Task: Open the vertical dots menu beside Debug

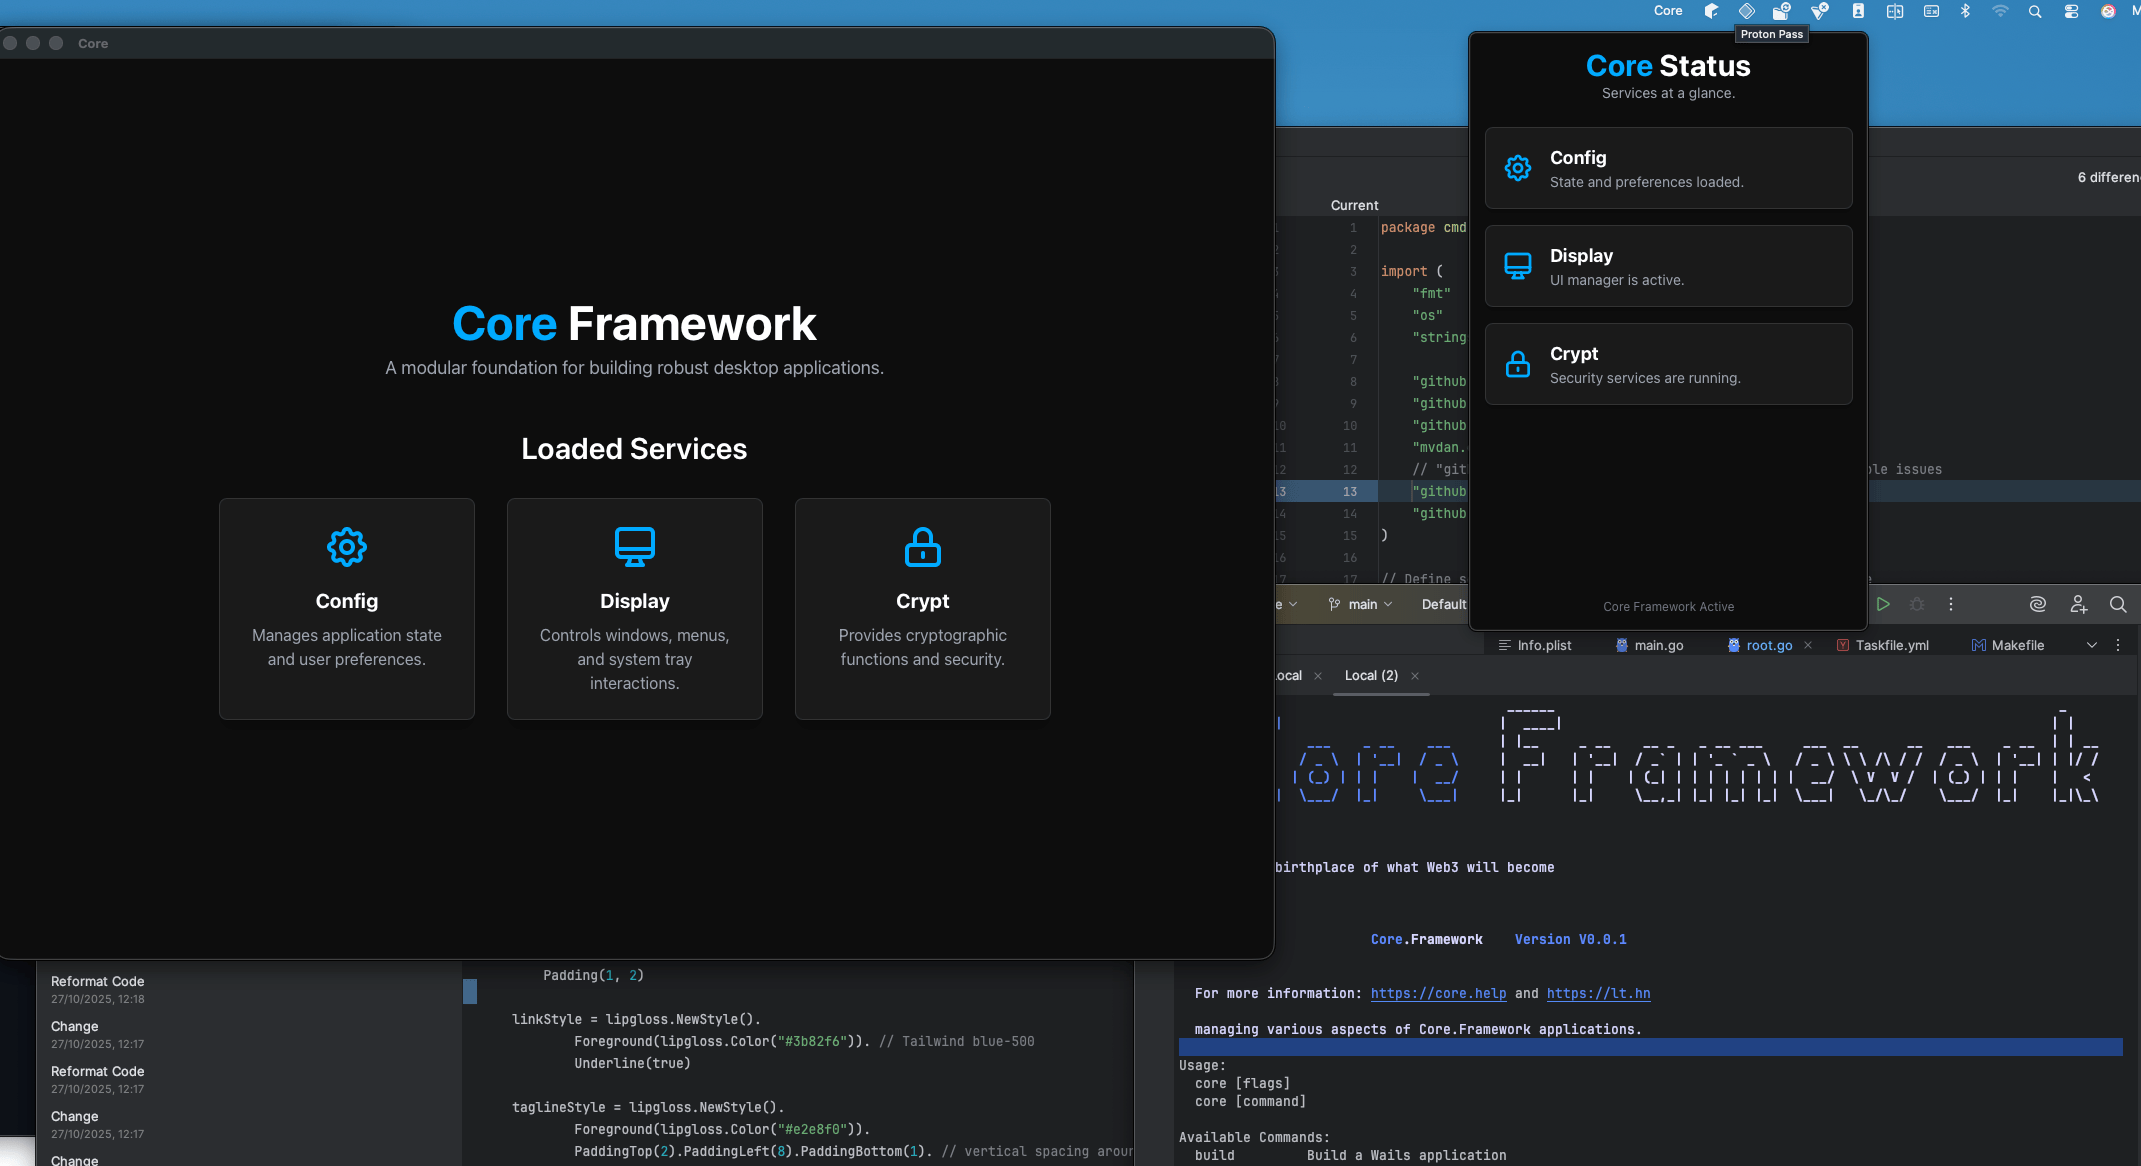Action: [1950, 604]
